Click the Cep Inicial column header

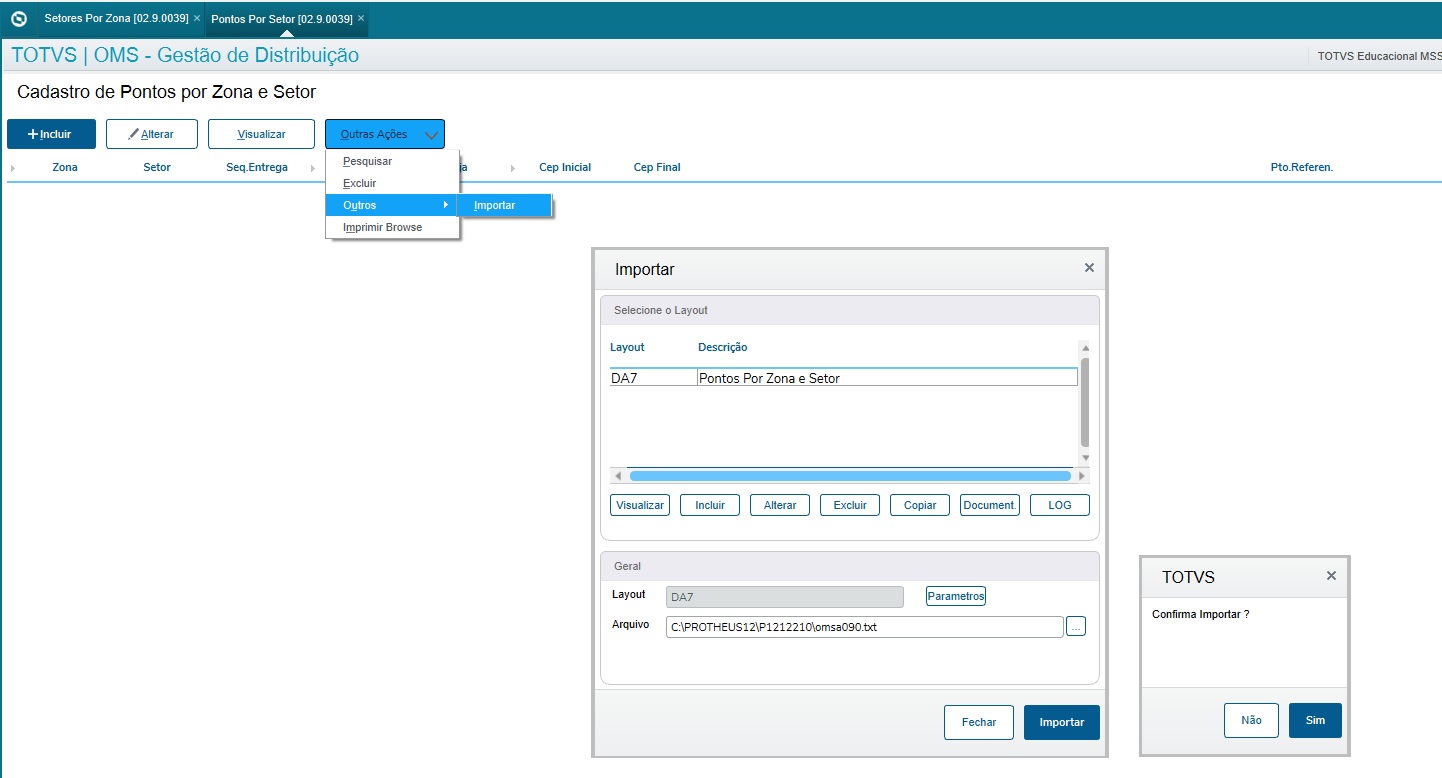(x=565, y=167)
